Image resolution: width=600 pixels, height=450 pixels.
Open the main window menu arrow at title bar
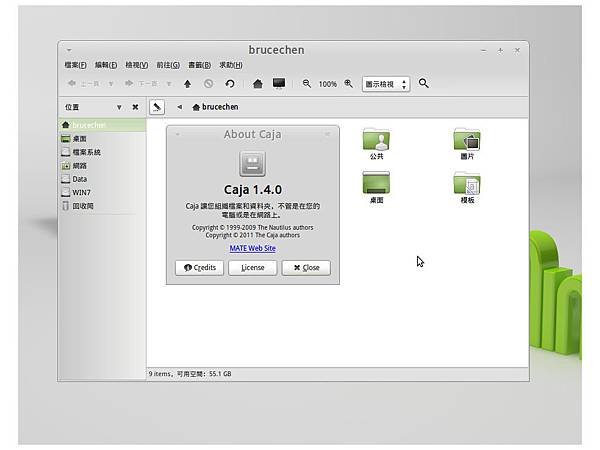(69, 50)
